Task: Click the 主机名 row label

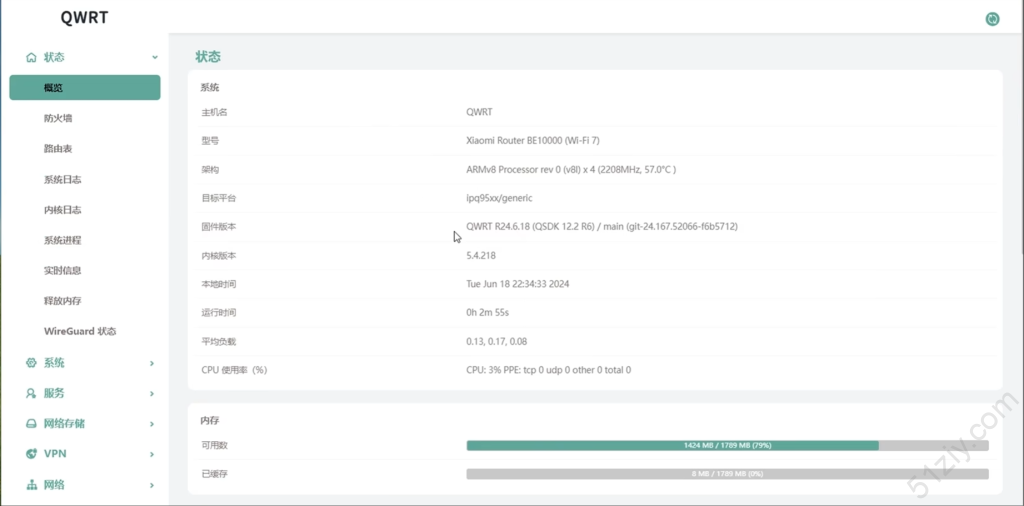Action: click(x=214, y=112)
